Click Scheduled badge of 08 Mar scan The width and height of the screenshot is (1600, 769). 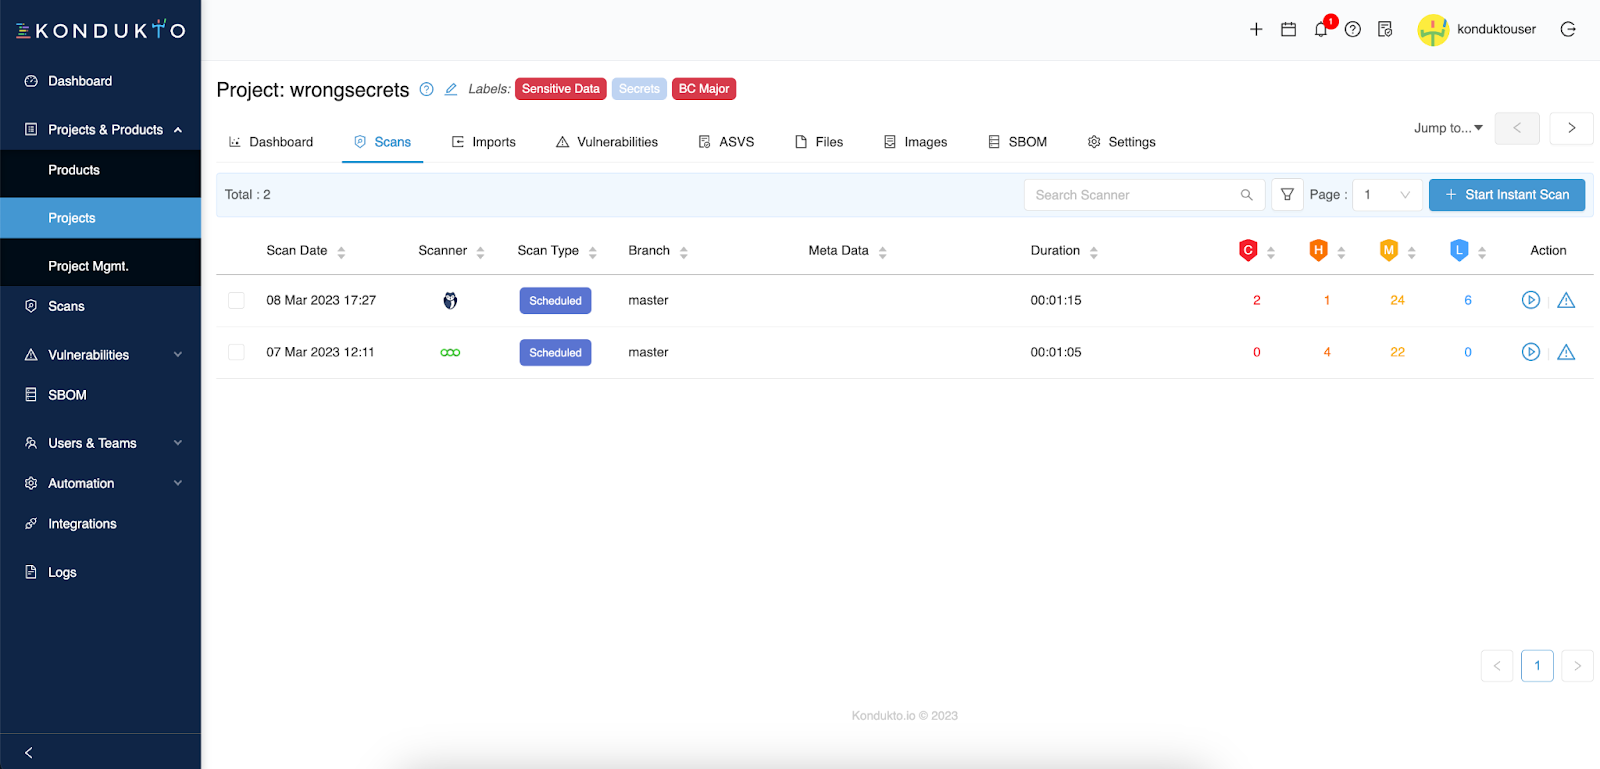coord(555,301)
